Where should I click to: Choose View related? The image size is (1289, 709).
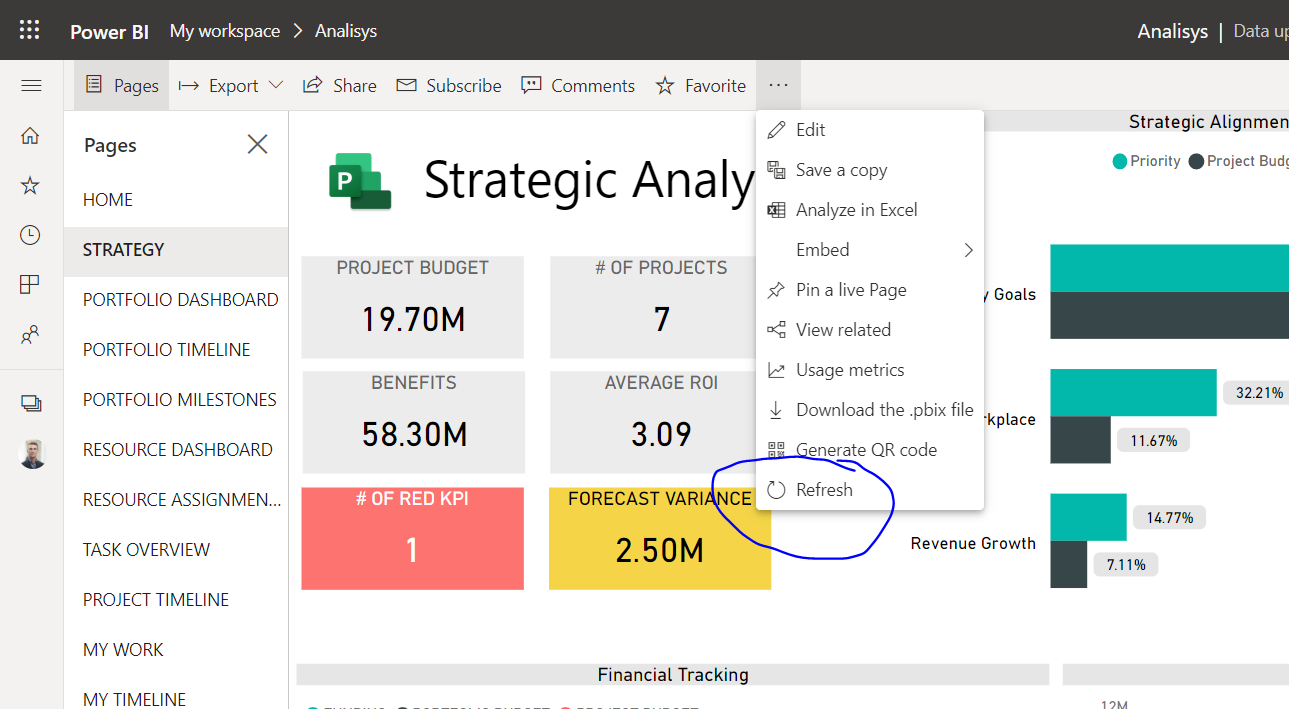point(870,330)
